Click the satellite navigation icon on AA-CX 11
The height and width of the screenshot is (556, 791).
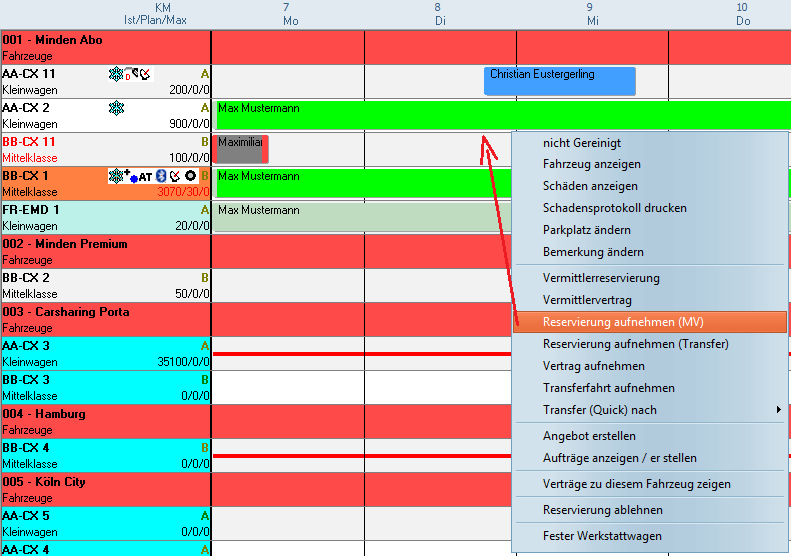click(x=144, y=74)
